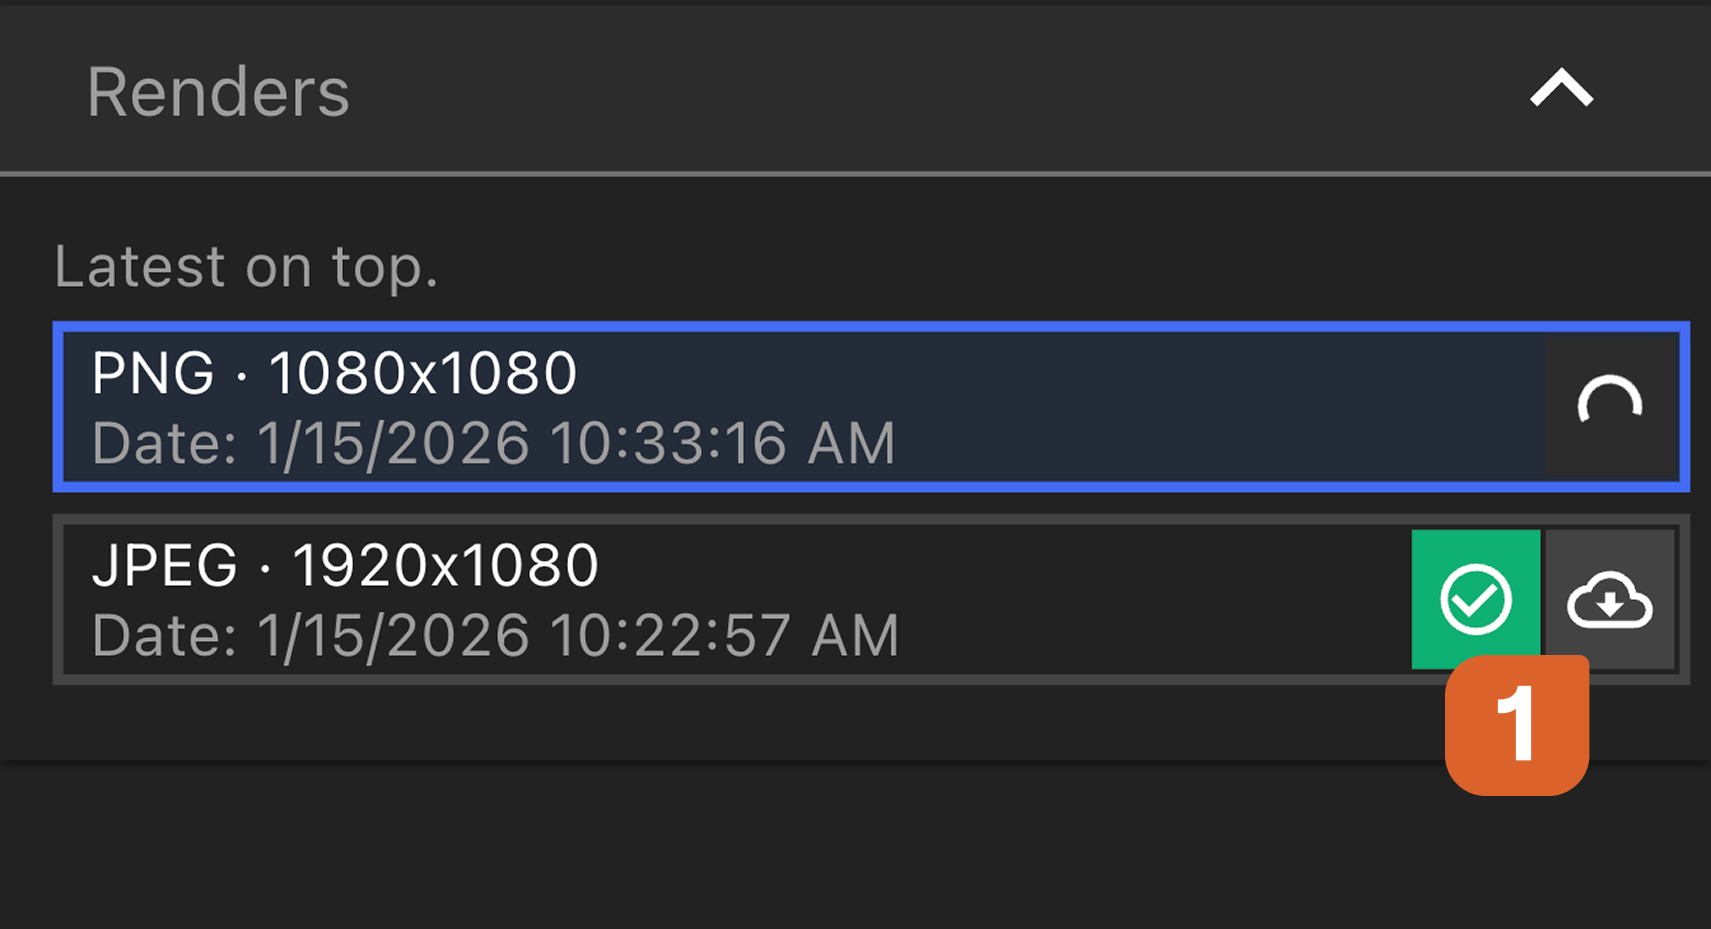Screen dimensions: 1711x929
Task: Click the Latest on top label
Action: pos(246,265)
